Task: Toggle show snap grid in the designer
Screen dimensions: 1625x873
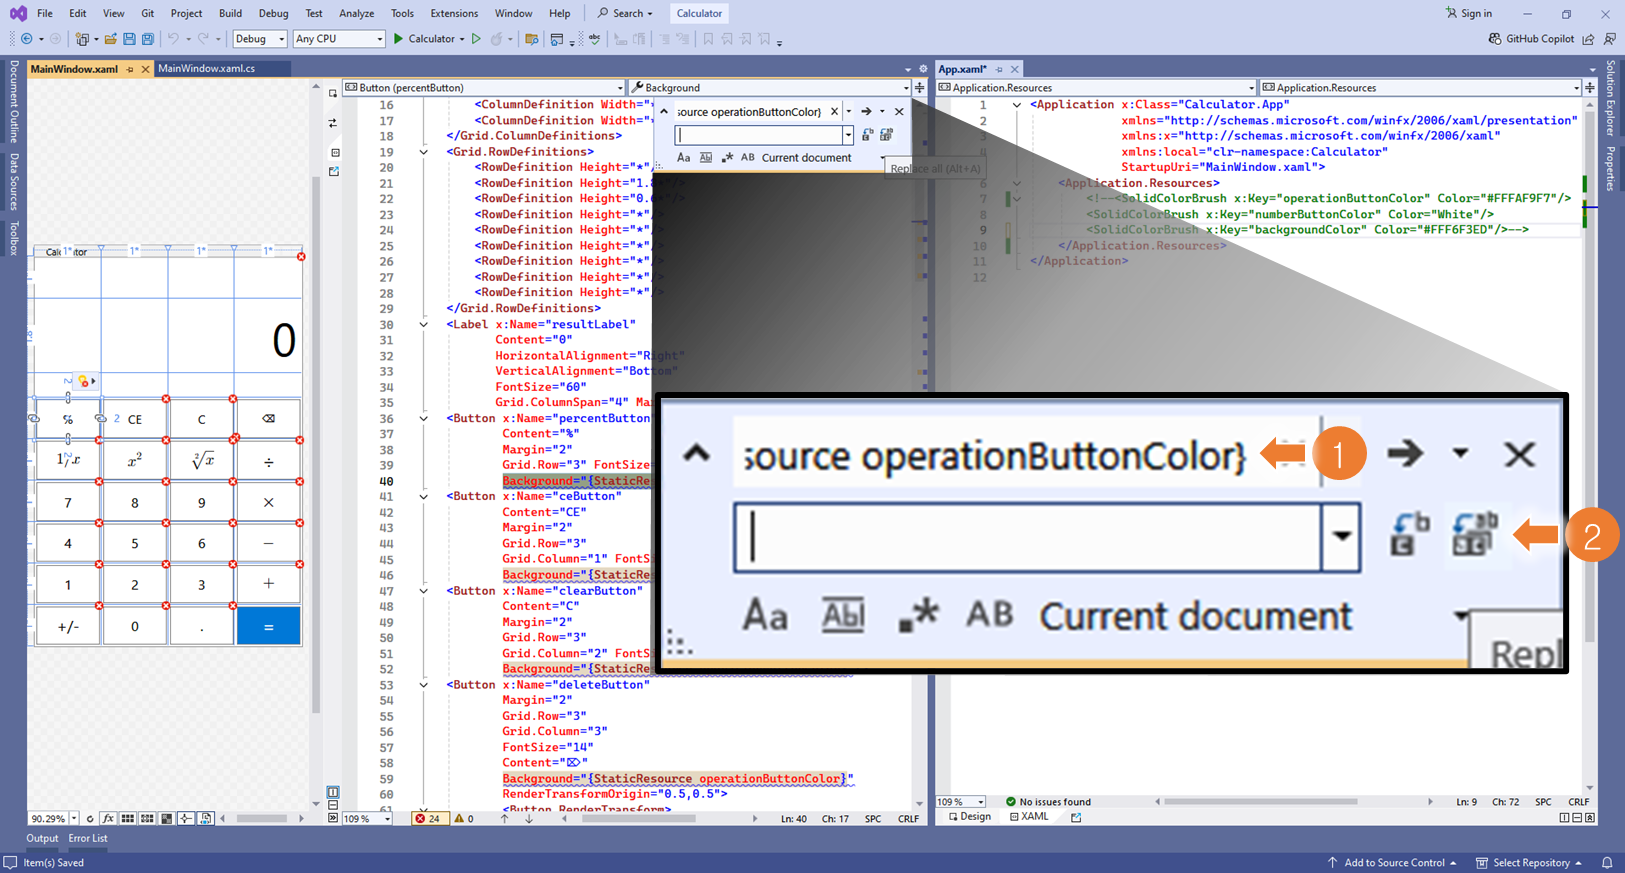Action: pos(128,818)
